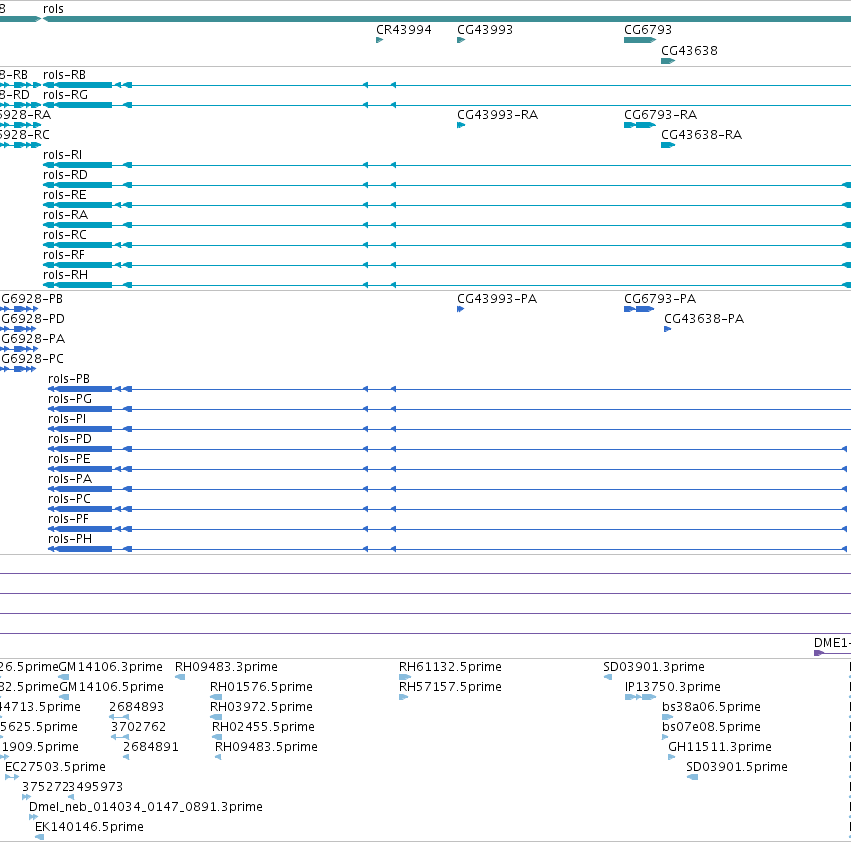Open the rols-PI CDS label
Viewport: 851px width, 842px height.
[x=67, y=419]
